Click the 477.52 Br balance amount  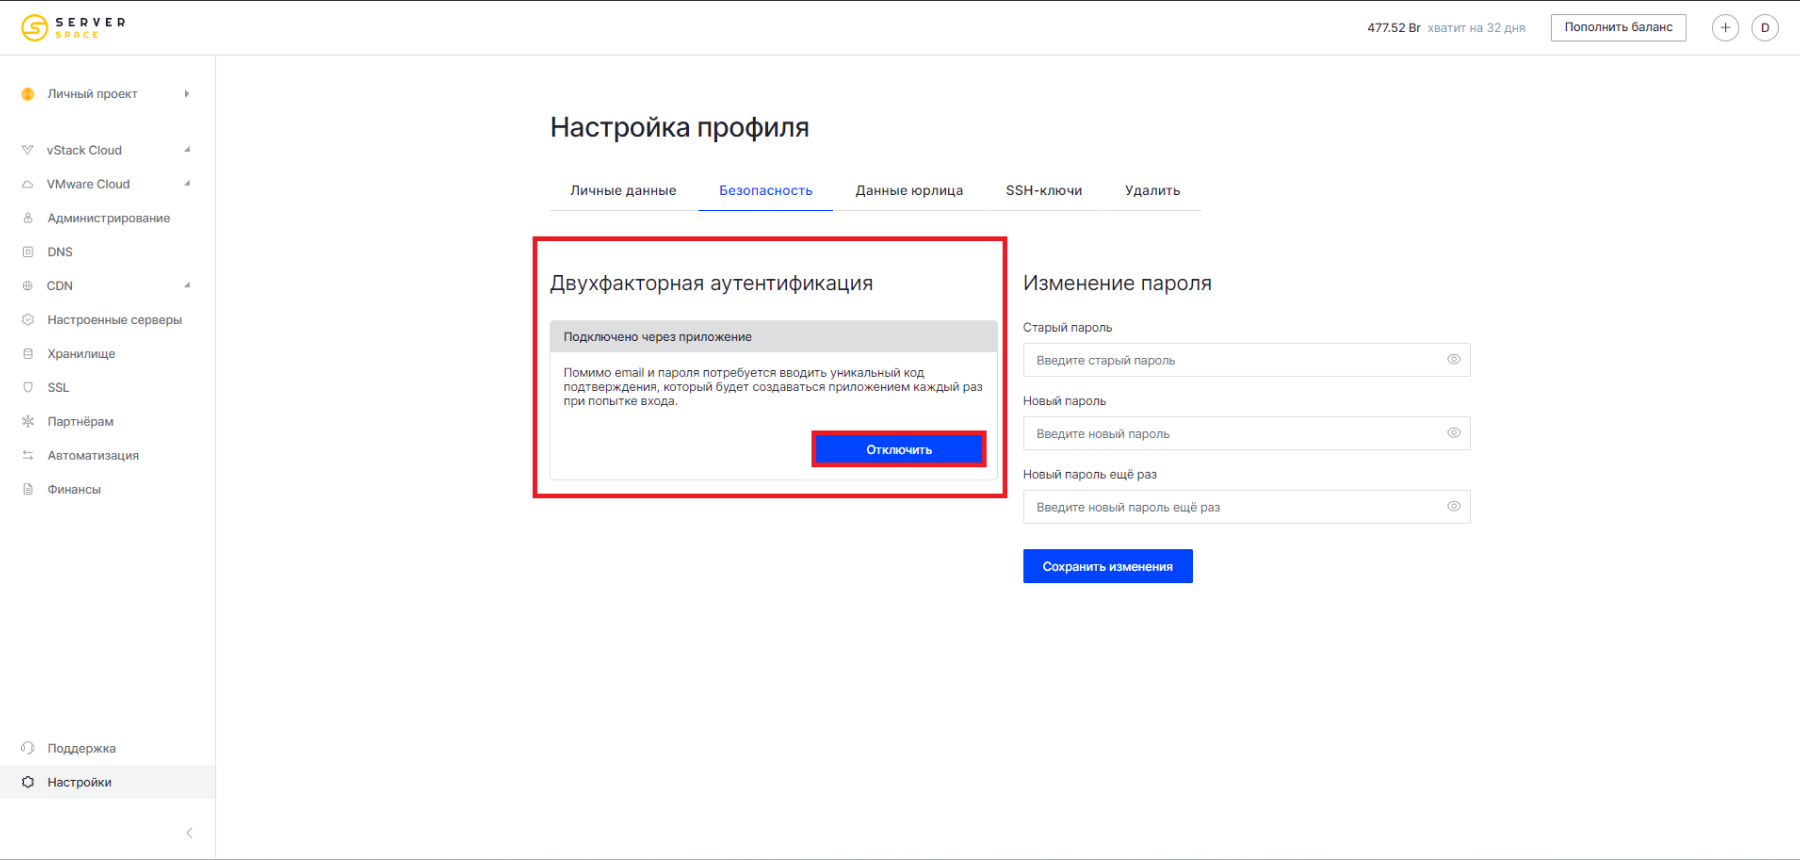tap(1394, 28)
